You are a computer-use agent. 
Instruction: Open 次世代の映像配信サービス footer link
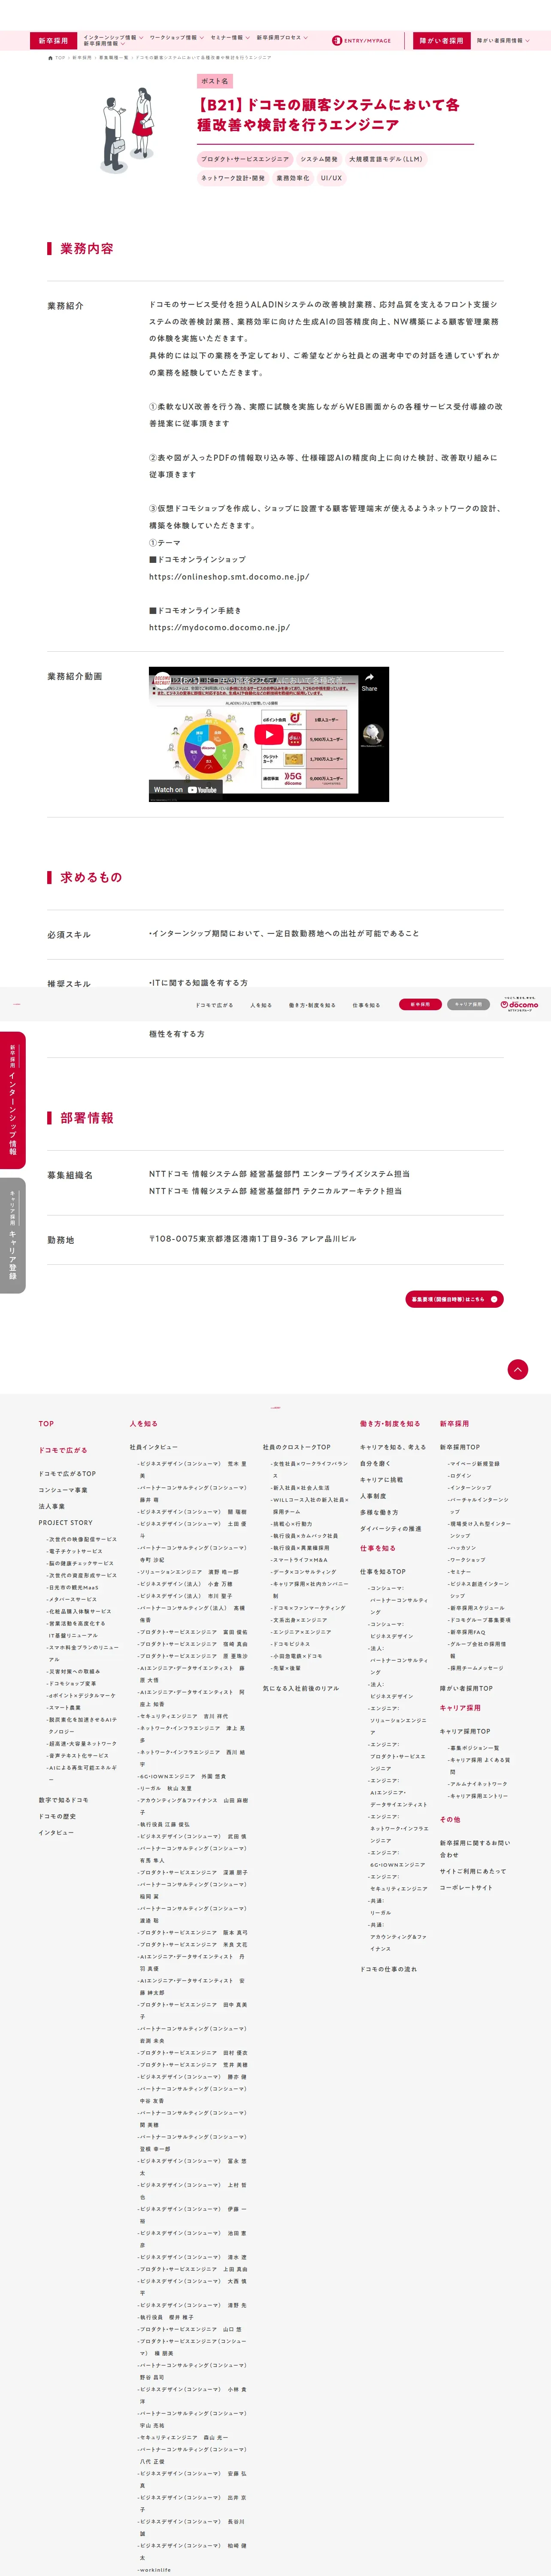(82, 1539)
